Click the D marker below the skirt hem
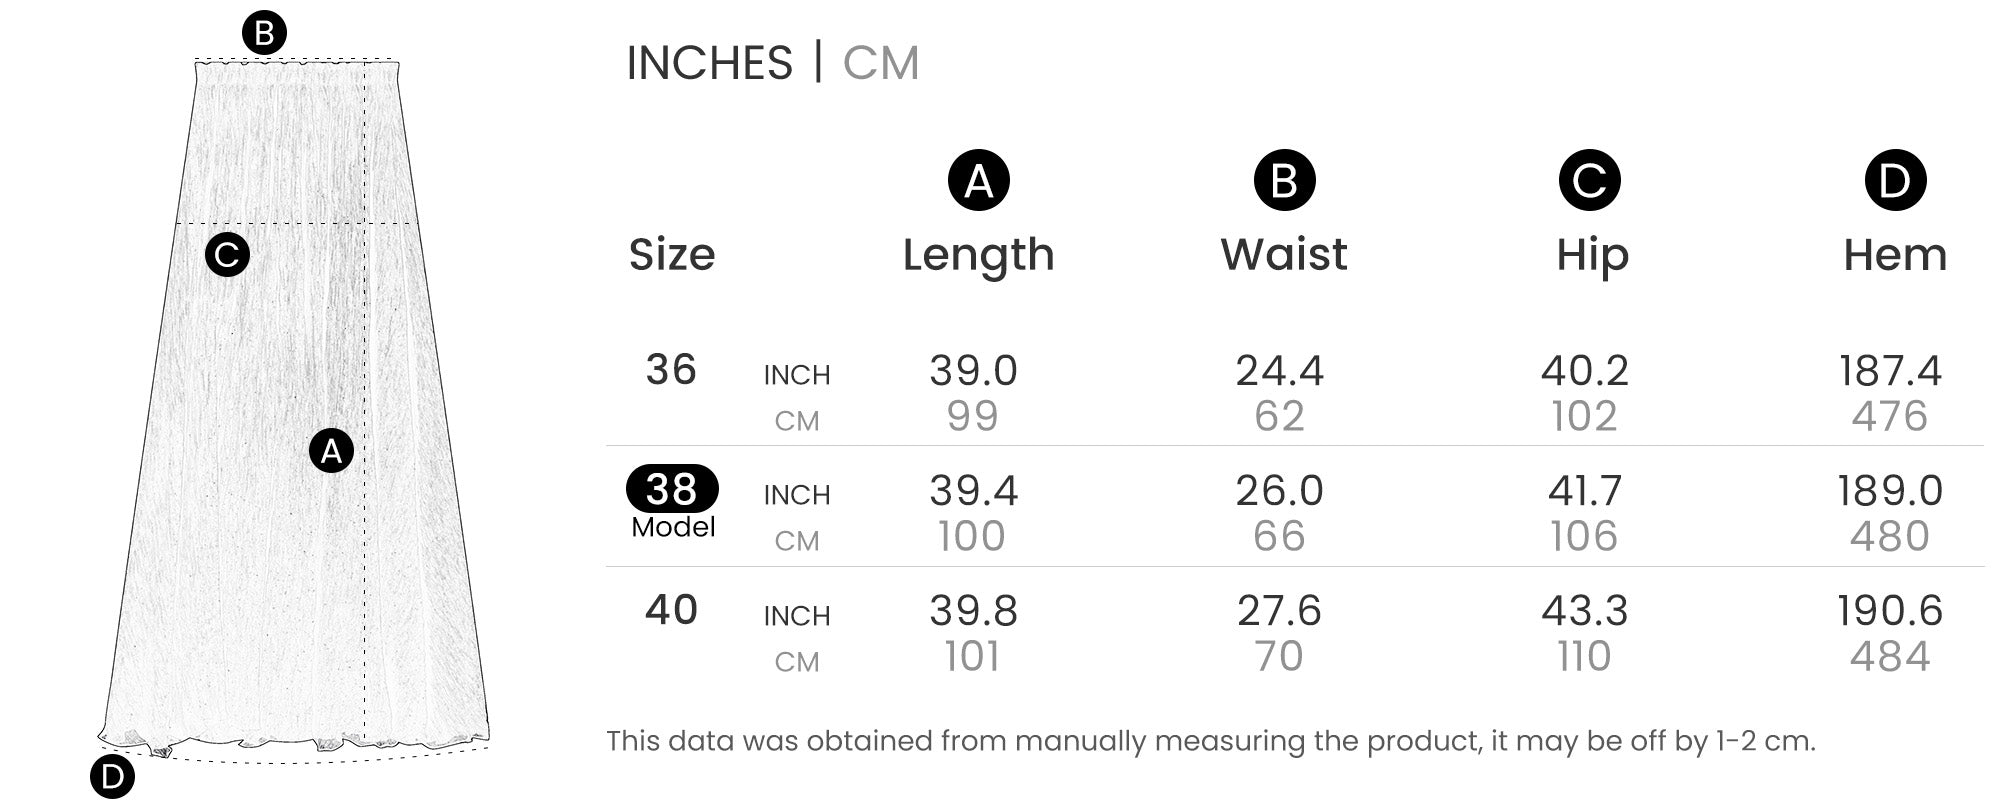Viewport: 2000px width, 806px height. 112,777
